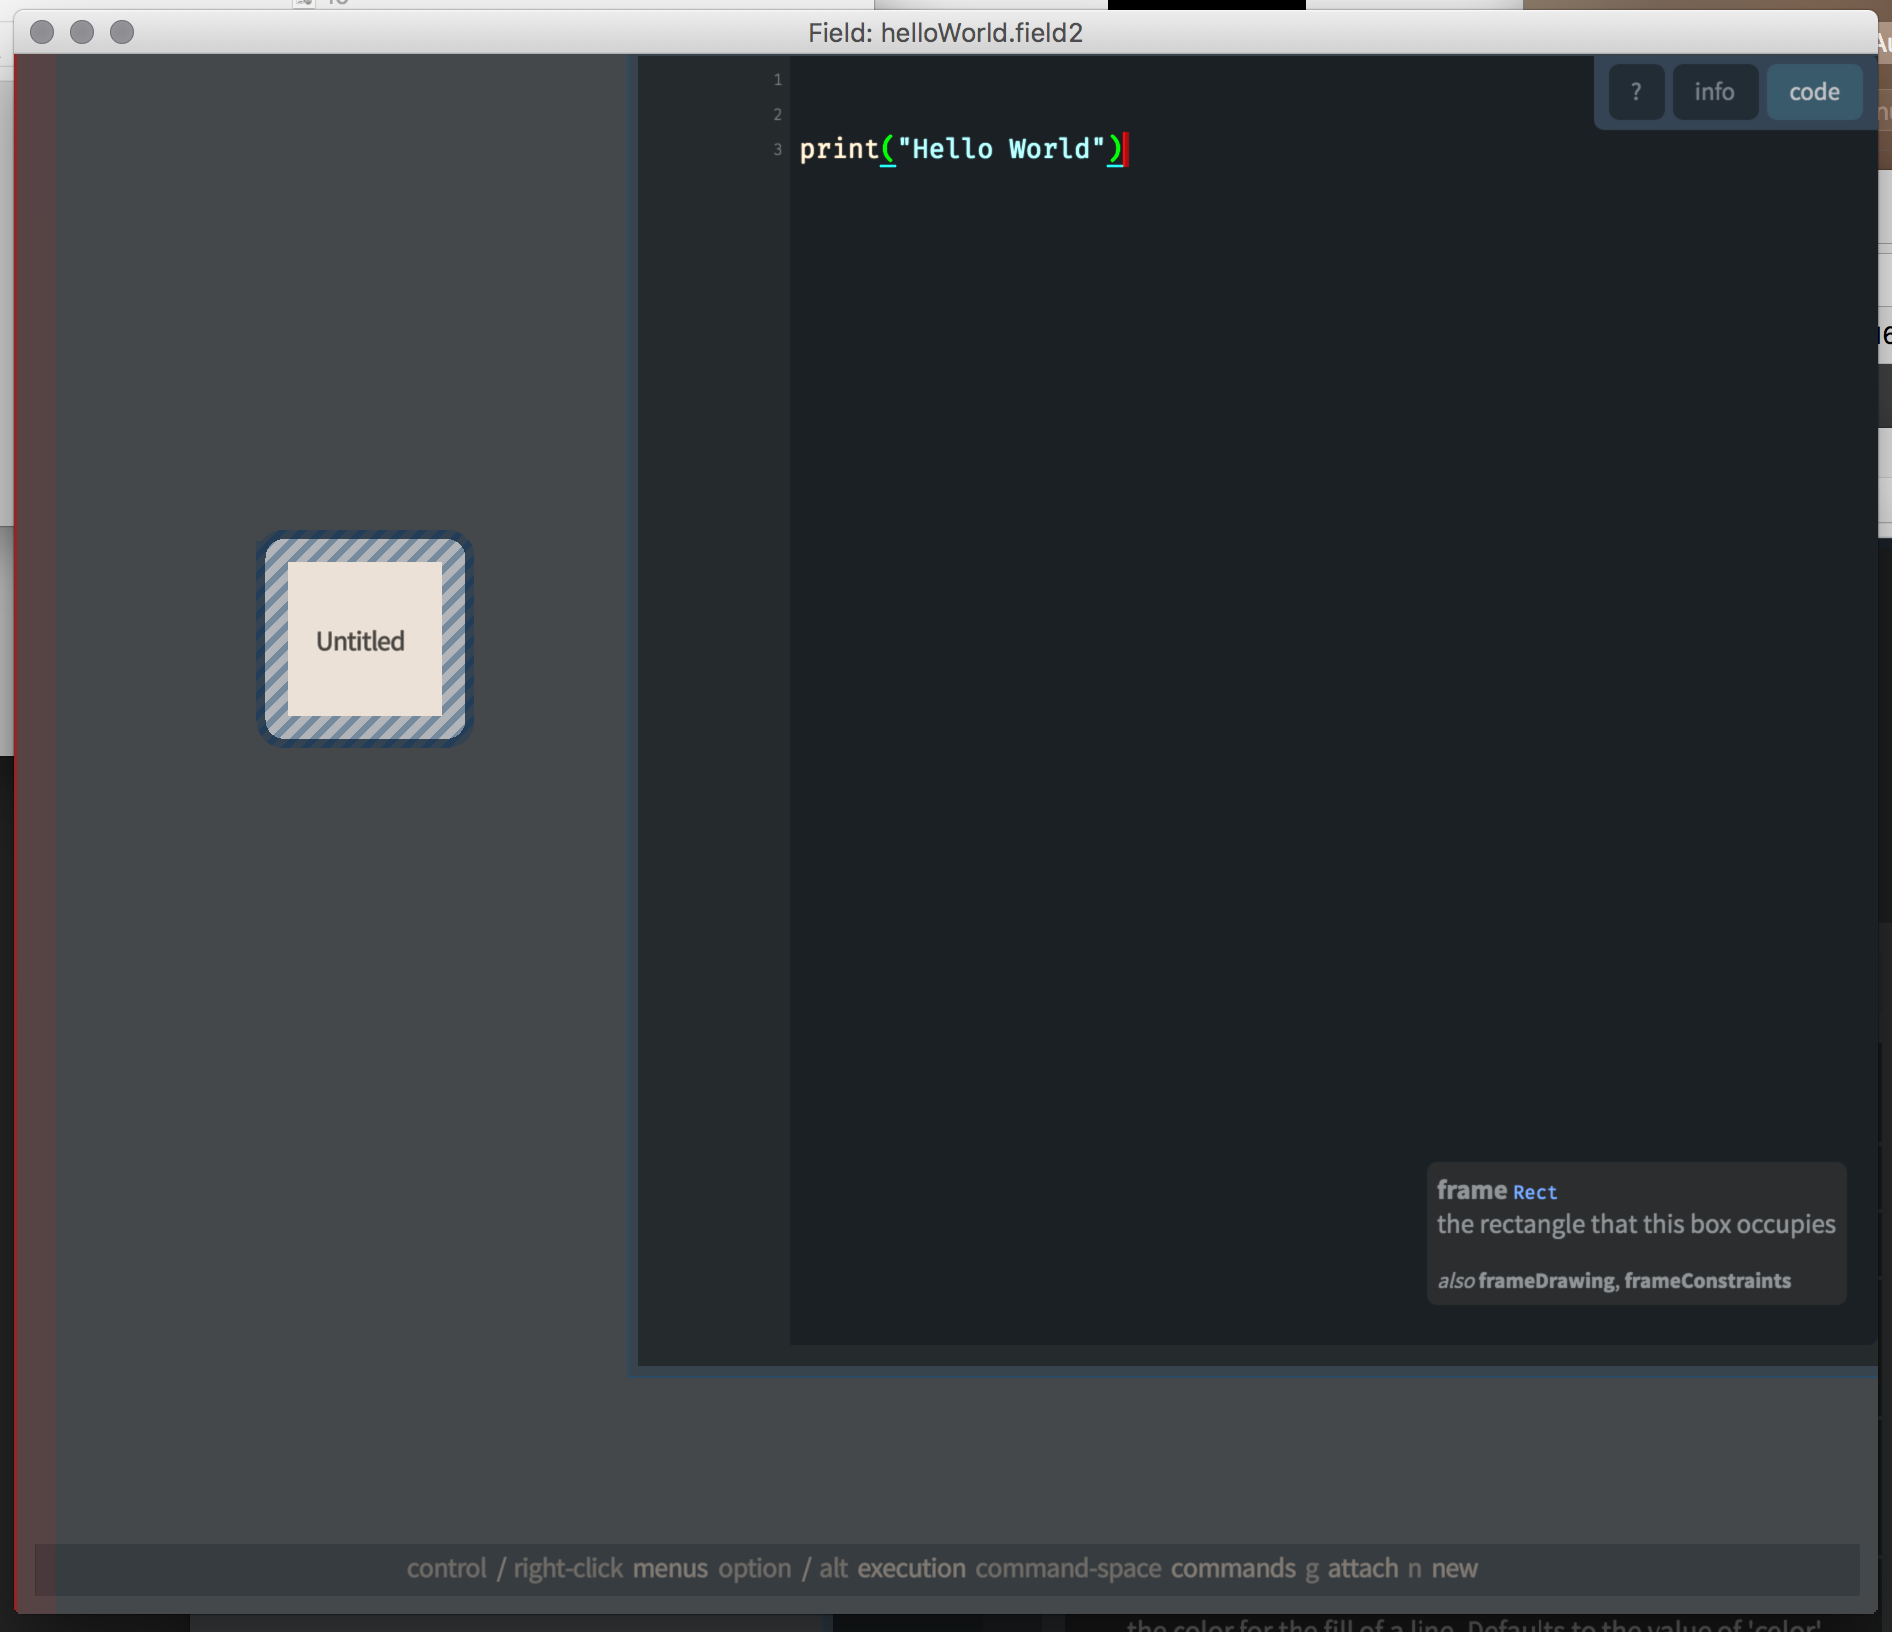Open the frameConstraints reference link
Viewport: 1892px width, 1632px height.
tap(1707, 1281)
